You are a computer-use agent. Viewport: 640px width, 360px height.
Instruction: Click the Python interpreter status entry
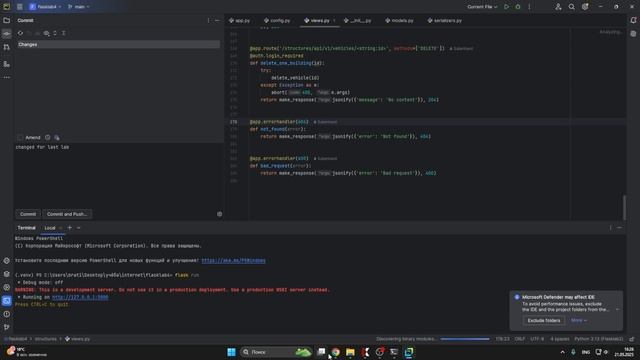[598, 339]
